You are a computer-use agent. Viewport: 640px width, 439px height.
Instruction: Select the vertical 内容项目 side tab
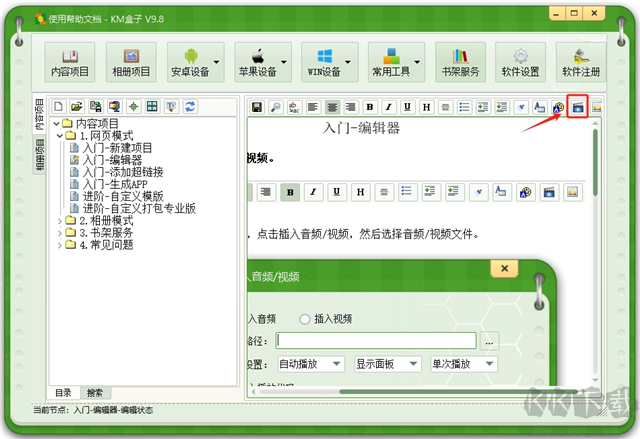click(x=39, y=115)
